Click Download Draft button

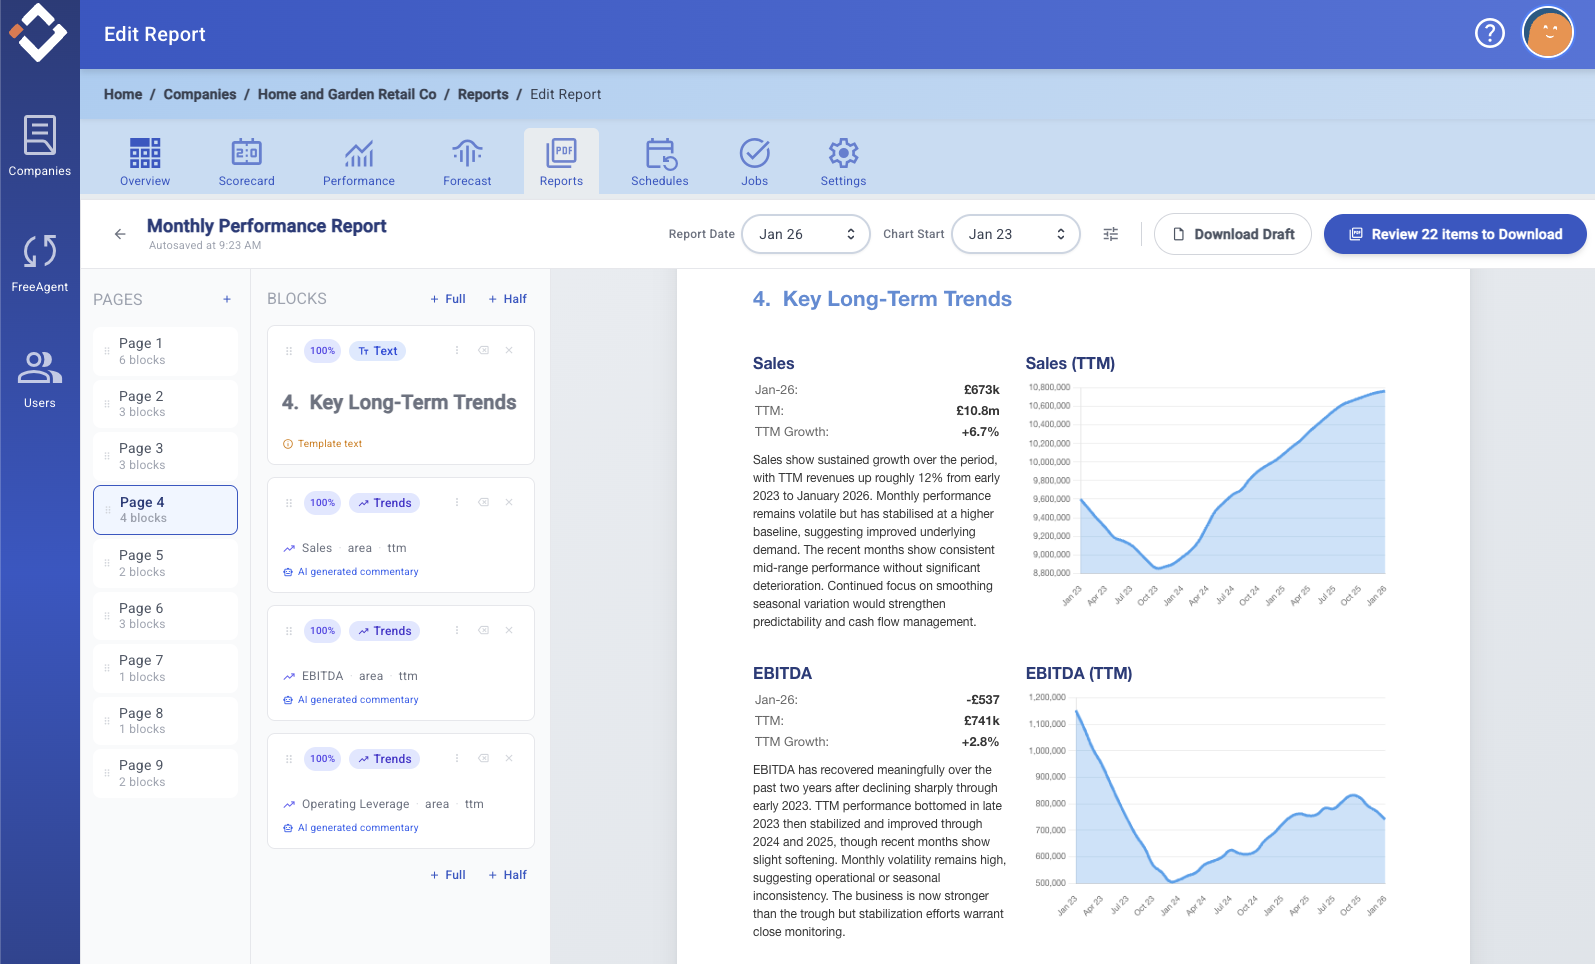coord(1233,234)
